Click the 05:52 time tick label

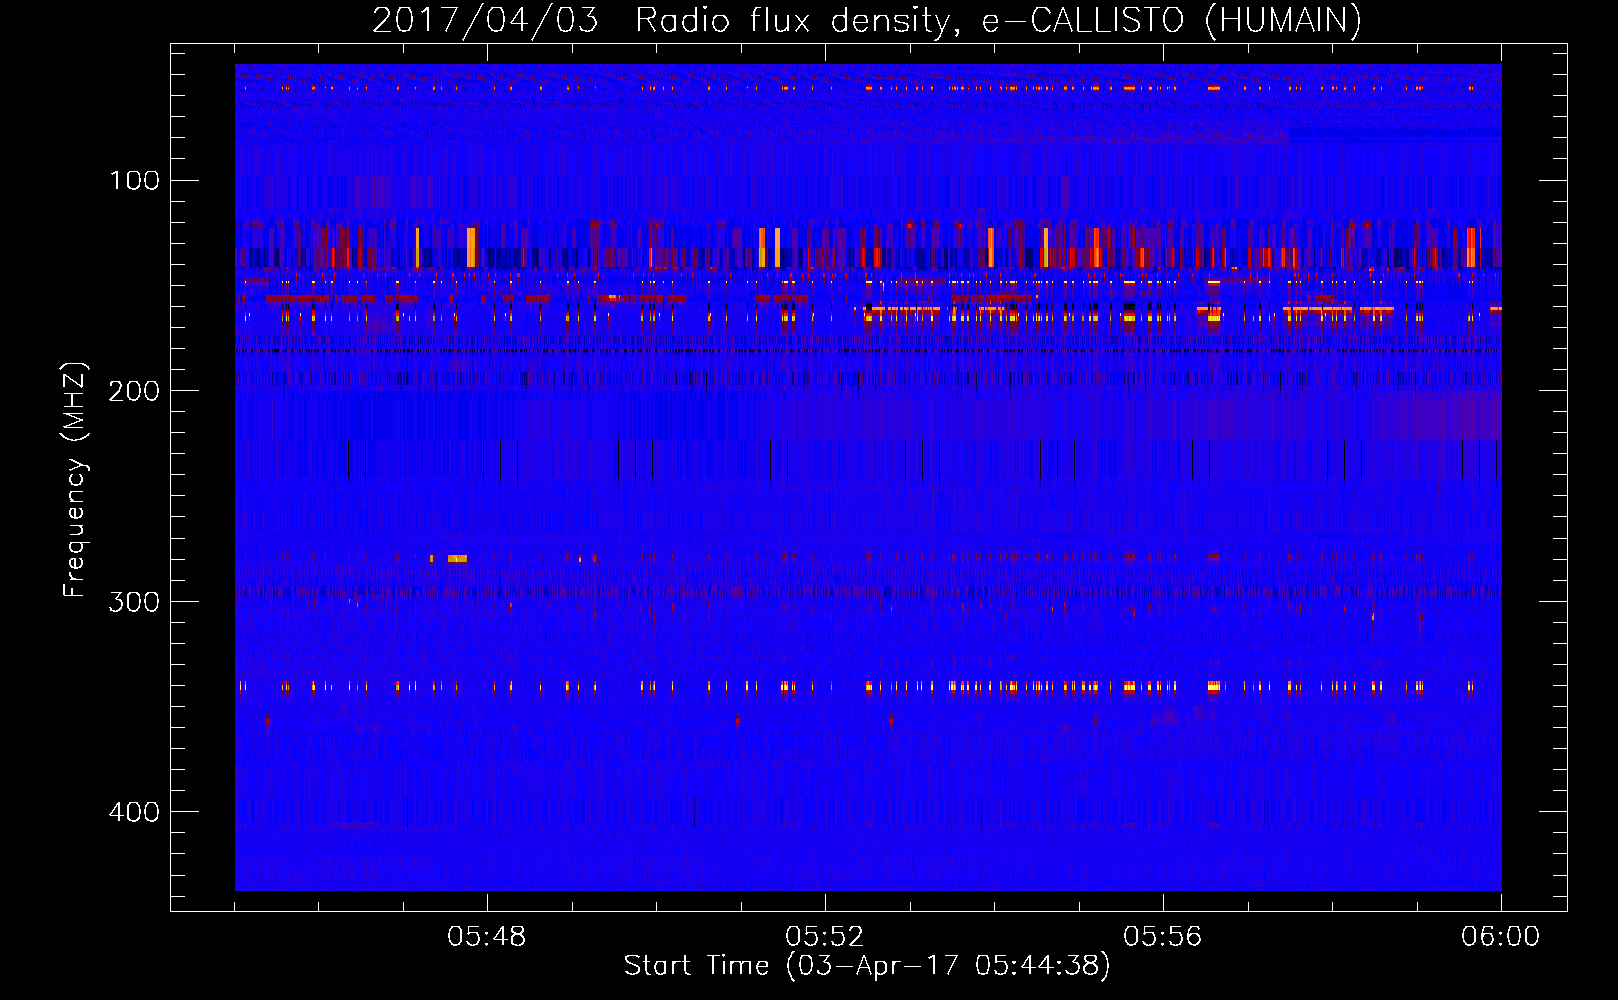[825, 937]
